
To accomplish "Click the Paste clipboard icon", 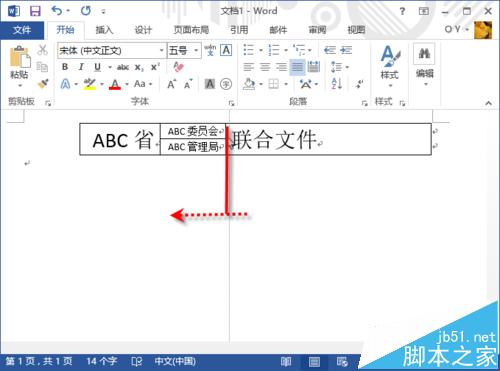I will pos(20,57).
